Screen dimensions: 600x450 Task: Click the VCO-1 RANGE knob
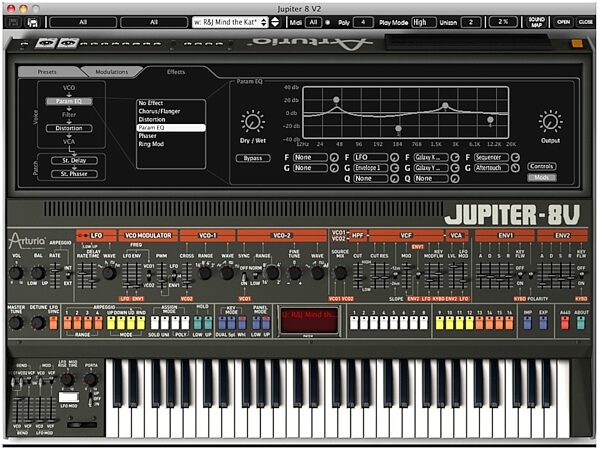(x=205, y=273)
